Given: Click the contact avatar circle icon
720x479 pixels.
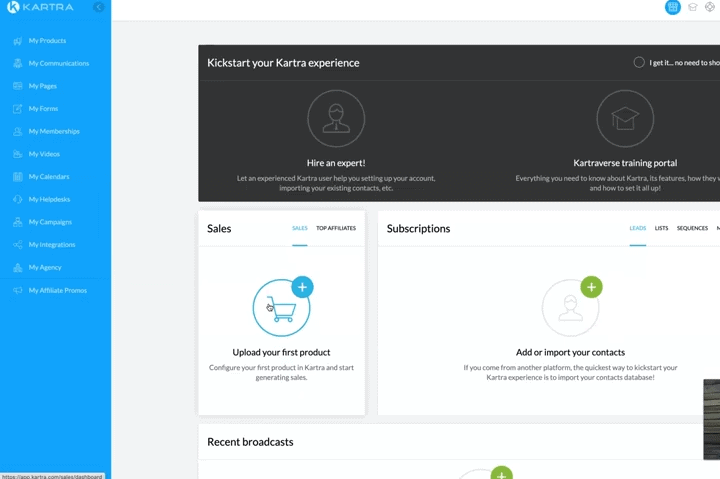Looking at the screenshot, I should pos(570,308).
